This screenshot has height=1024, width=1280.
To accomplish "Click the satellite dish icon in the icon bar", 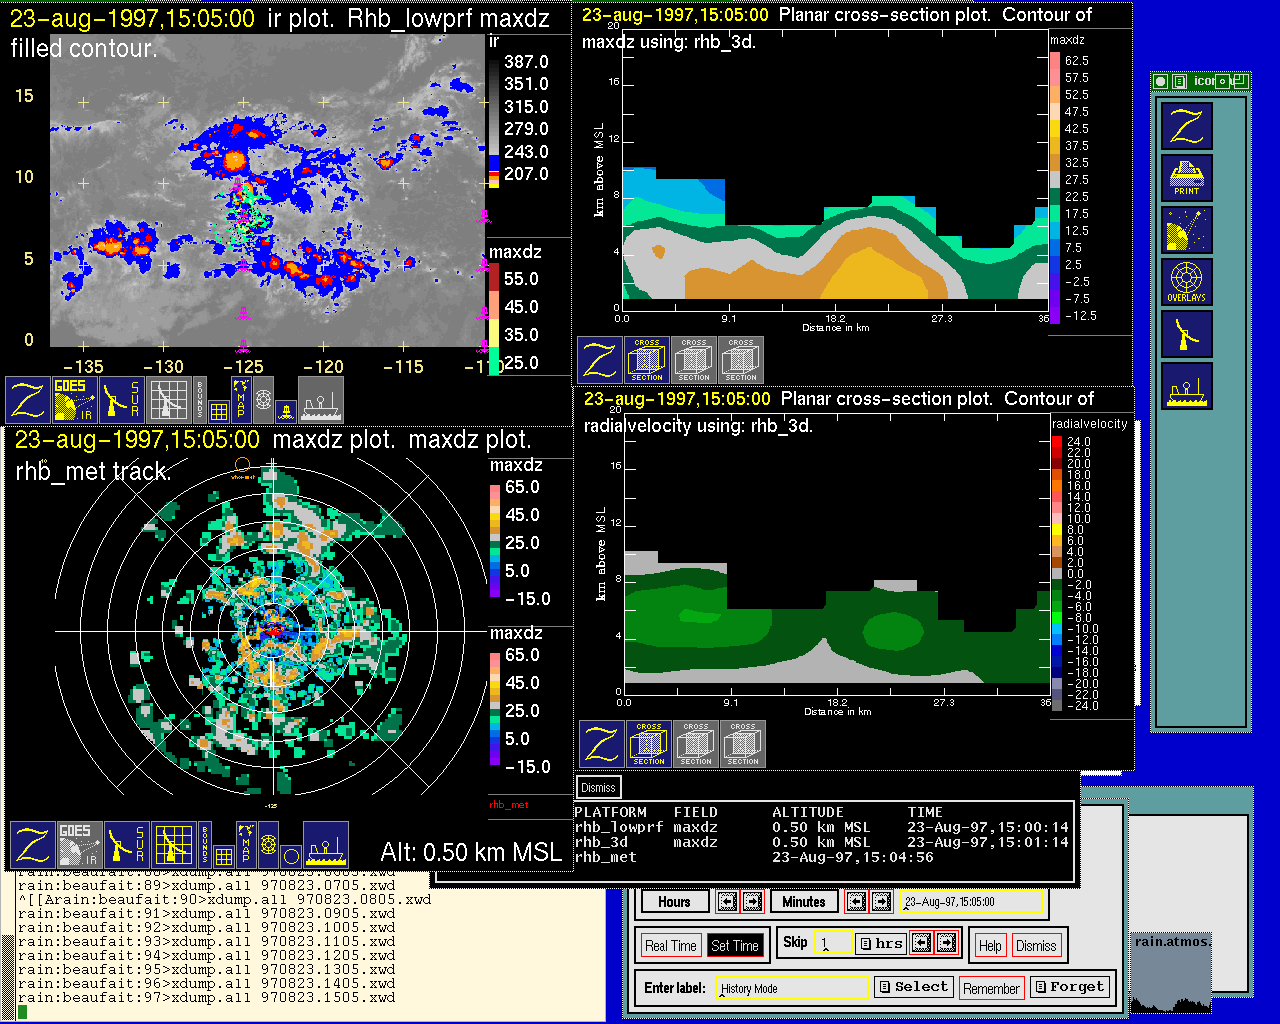I will [1186, 230].
